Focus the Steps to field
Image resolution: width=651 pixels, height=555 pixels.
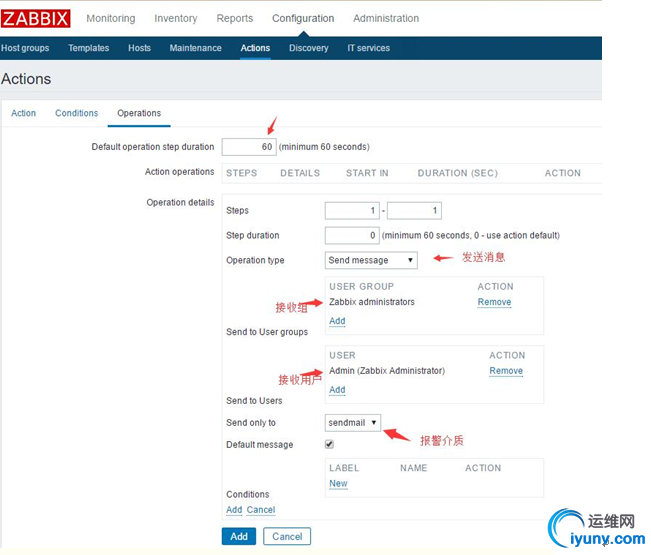pos(414,210)
